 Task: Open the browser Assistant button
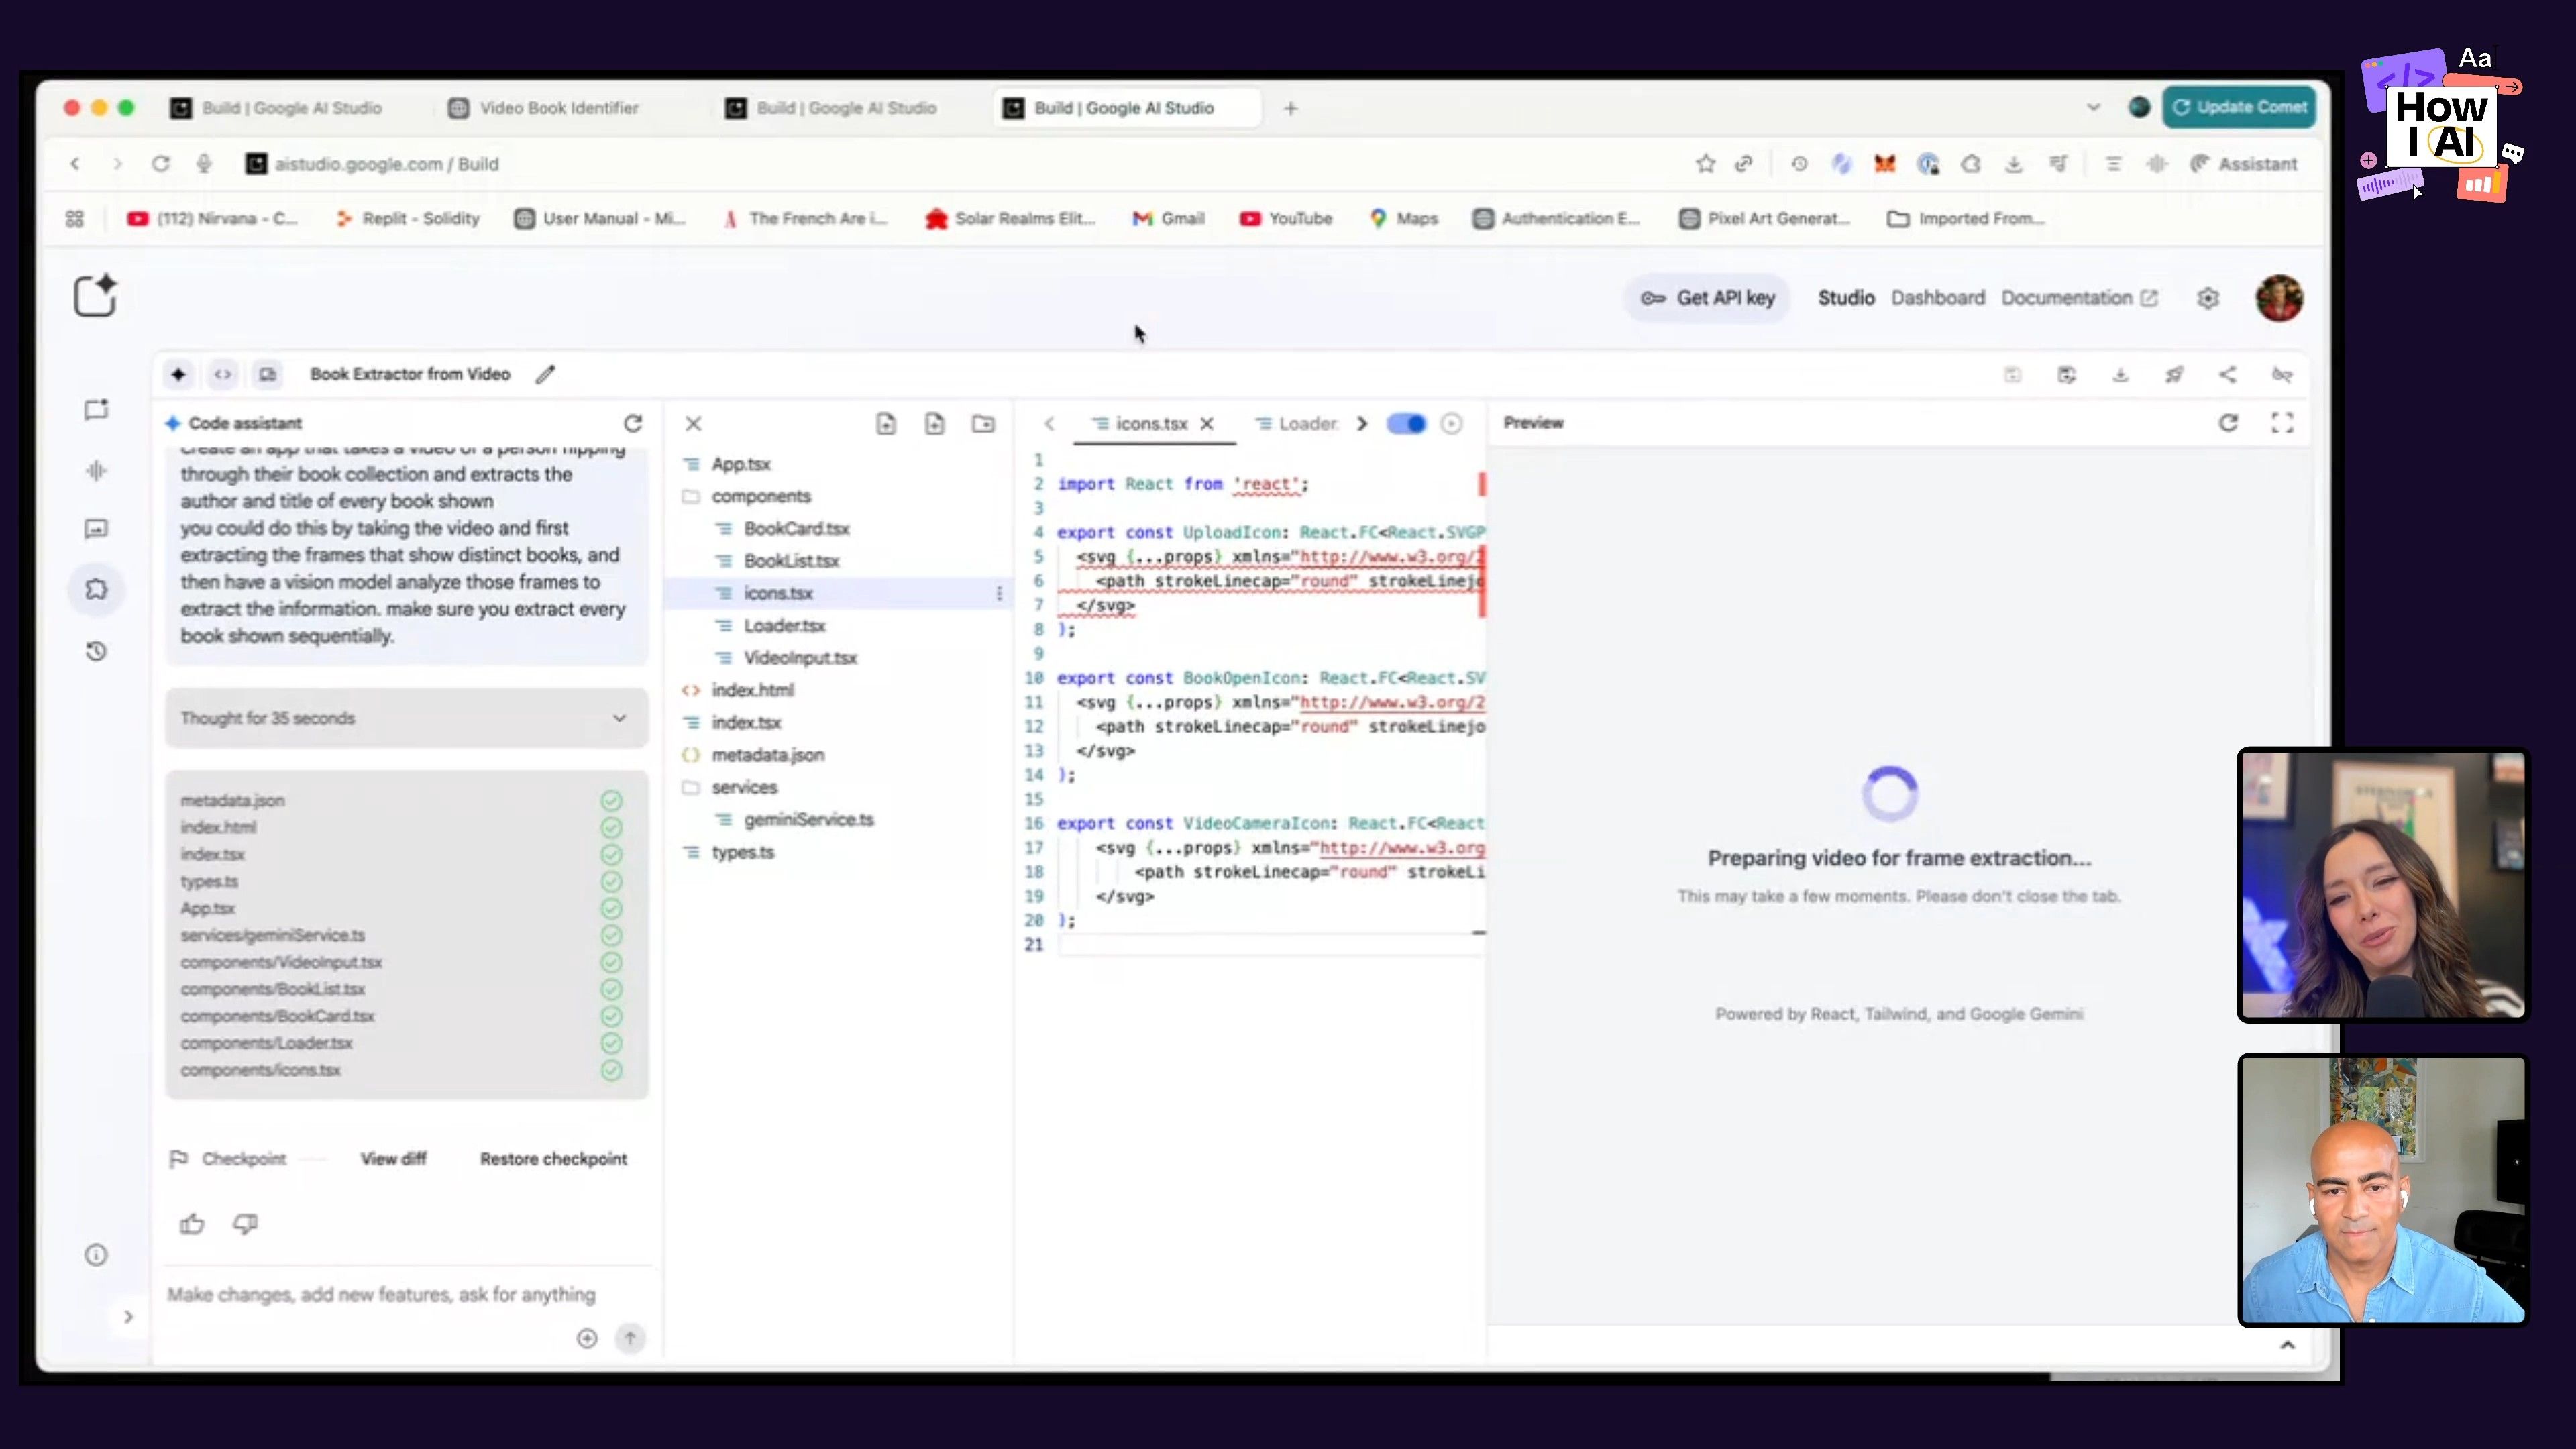click(x=2243, y=164)
